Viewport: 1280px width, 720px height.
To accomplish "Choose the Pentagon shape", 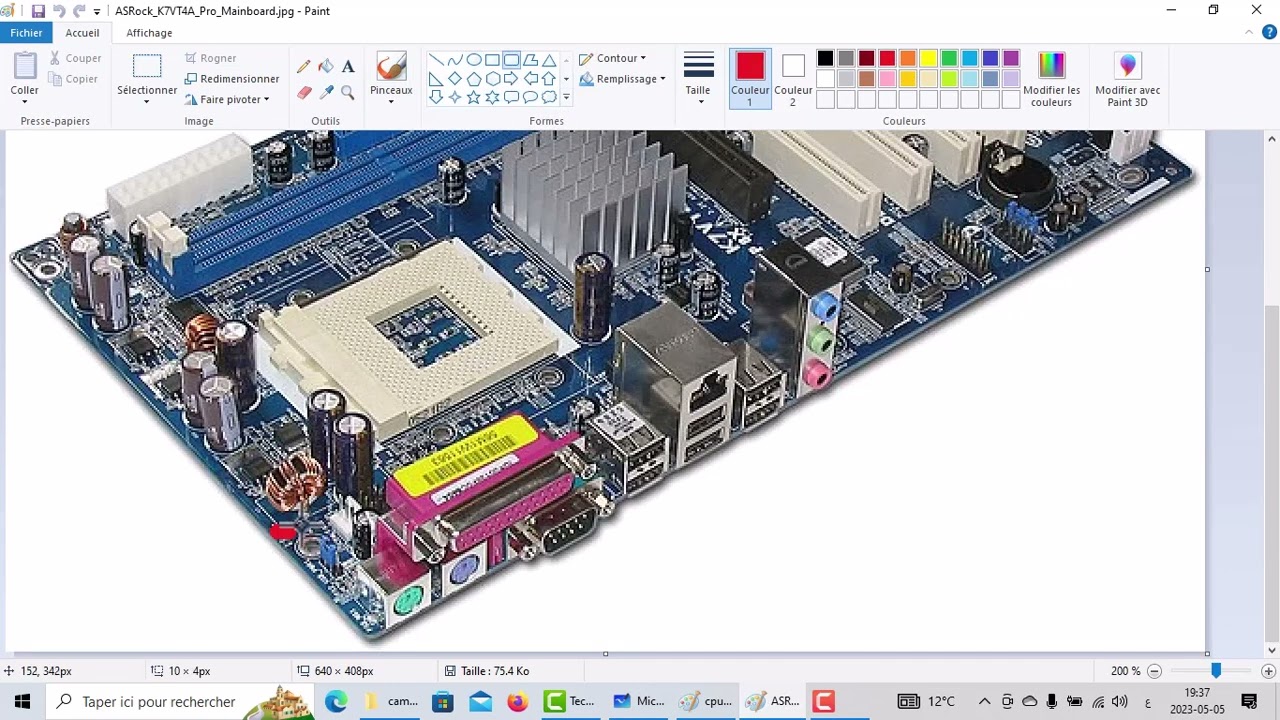I will 474,79.
